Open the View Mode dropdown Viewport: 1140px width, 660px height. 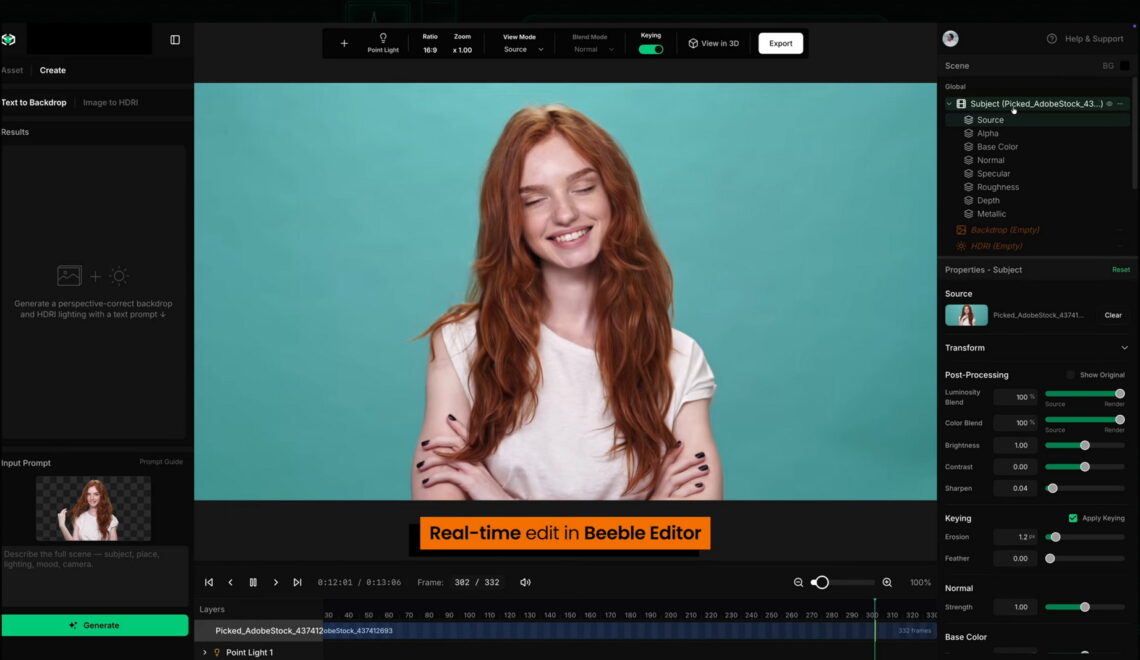pos(524,49)
